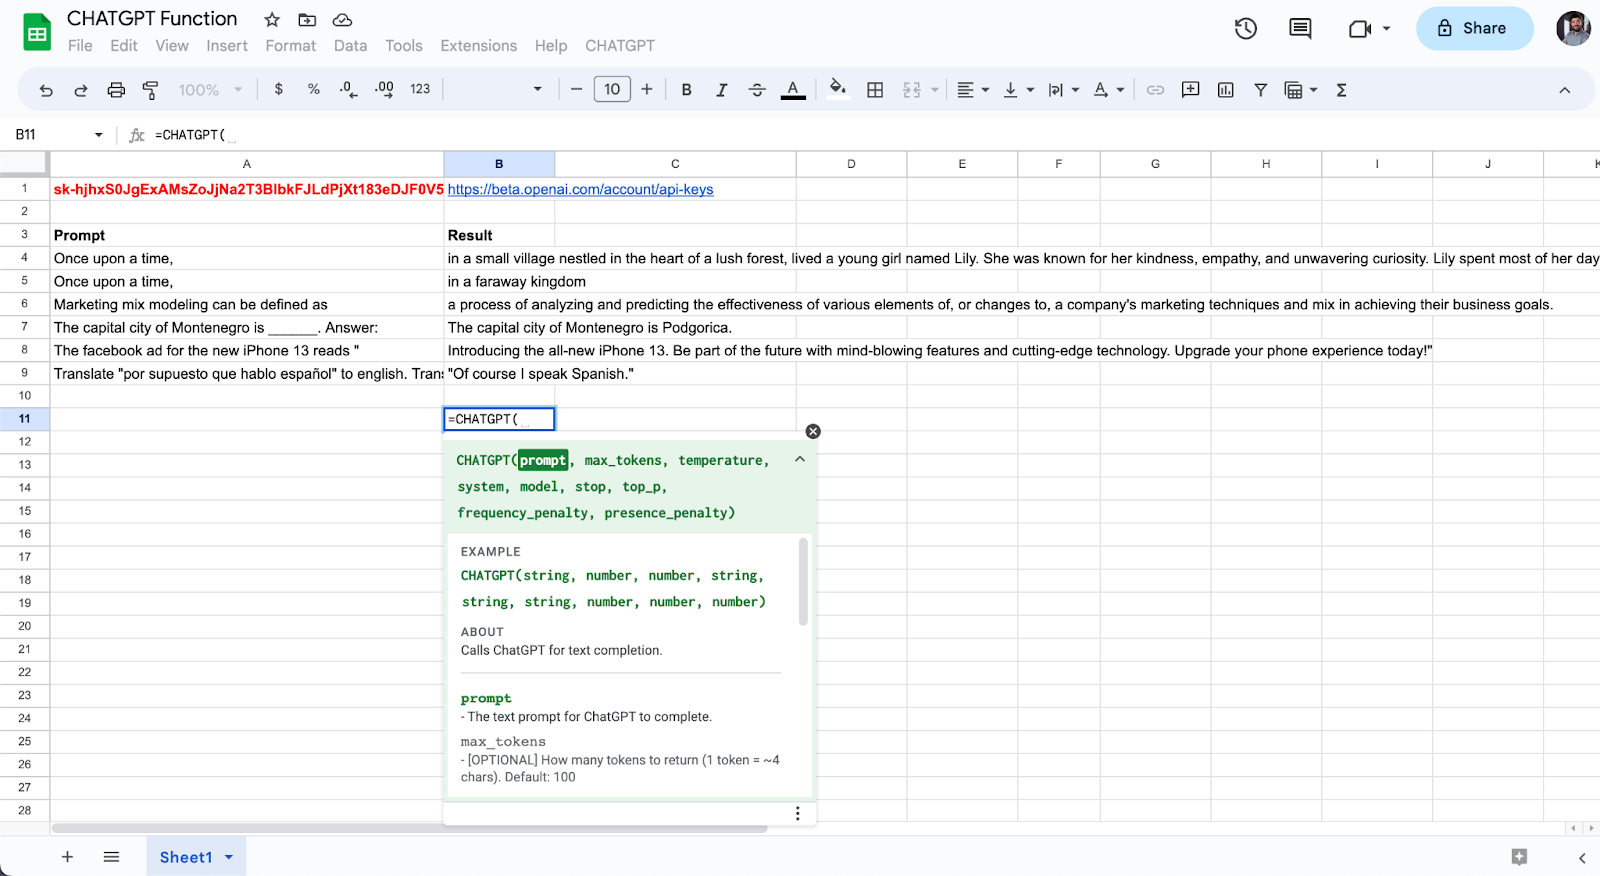Toggle italic formatting

[721, 89]
